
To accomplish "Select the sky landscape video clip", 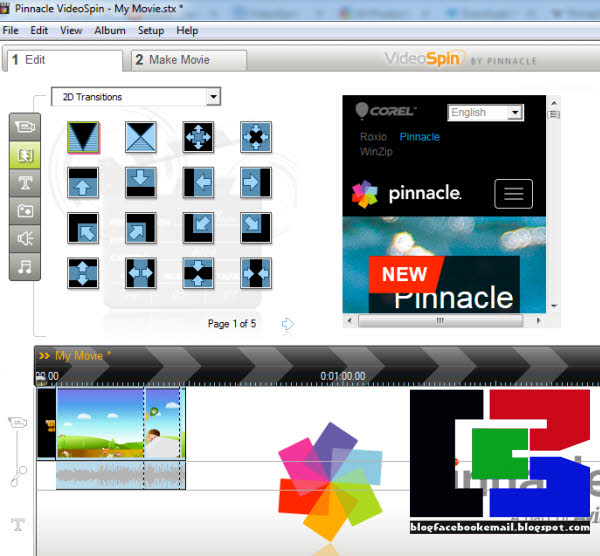I will click(x=100, y=423).
